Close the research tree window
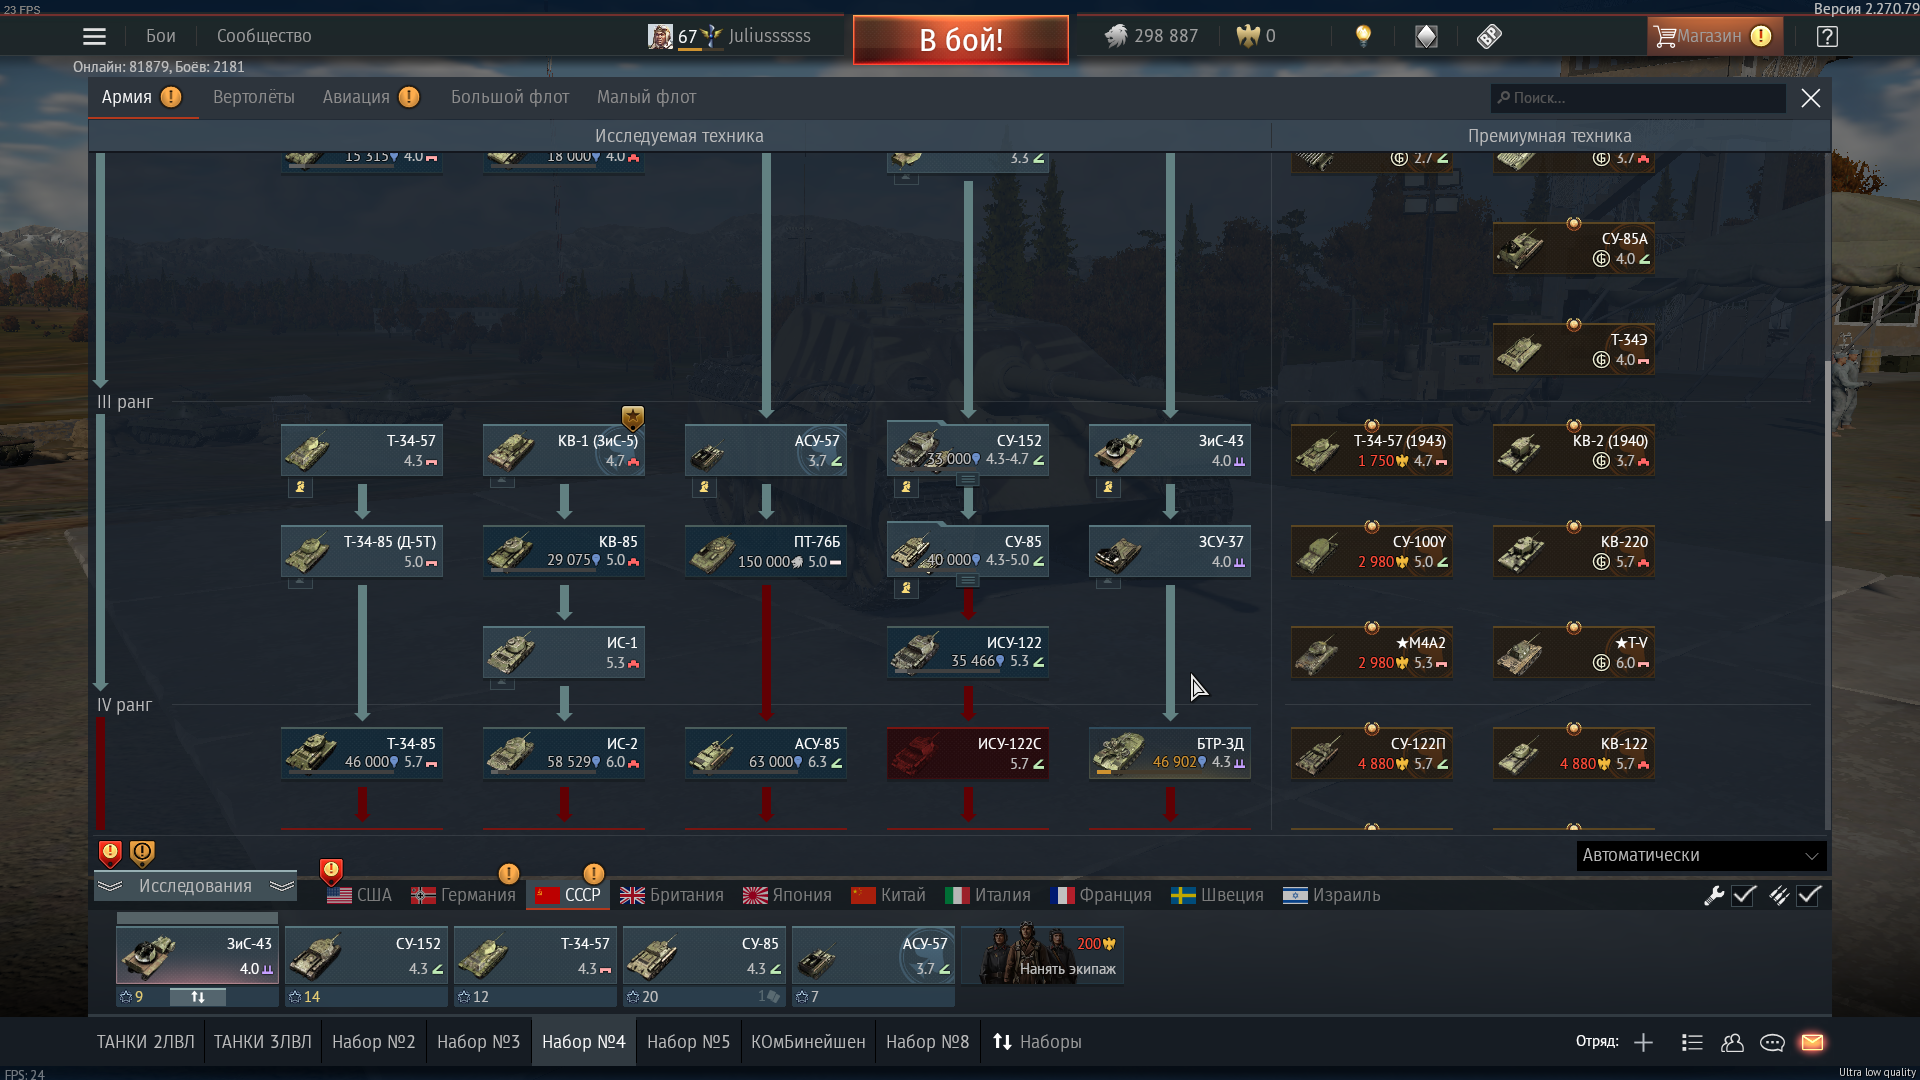The image size is (1920, 1080). 1811,98
